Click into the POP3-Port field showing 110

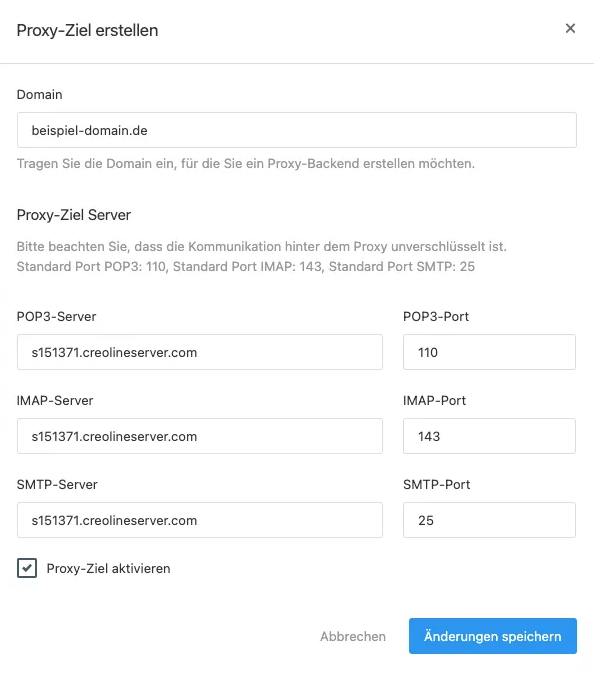coord(489,352)
